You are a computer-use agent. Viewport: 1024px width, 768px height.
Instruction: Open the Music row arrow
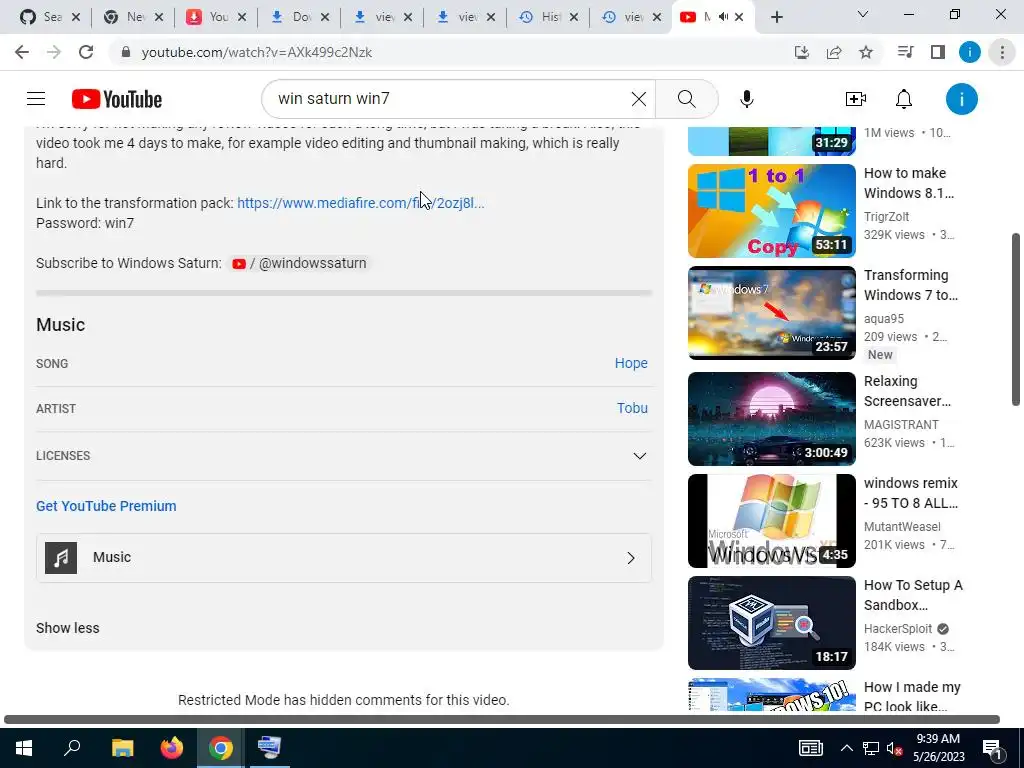pyautogui.click(x=631, y=558)
